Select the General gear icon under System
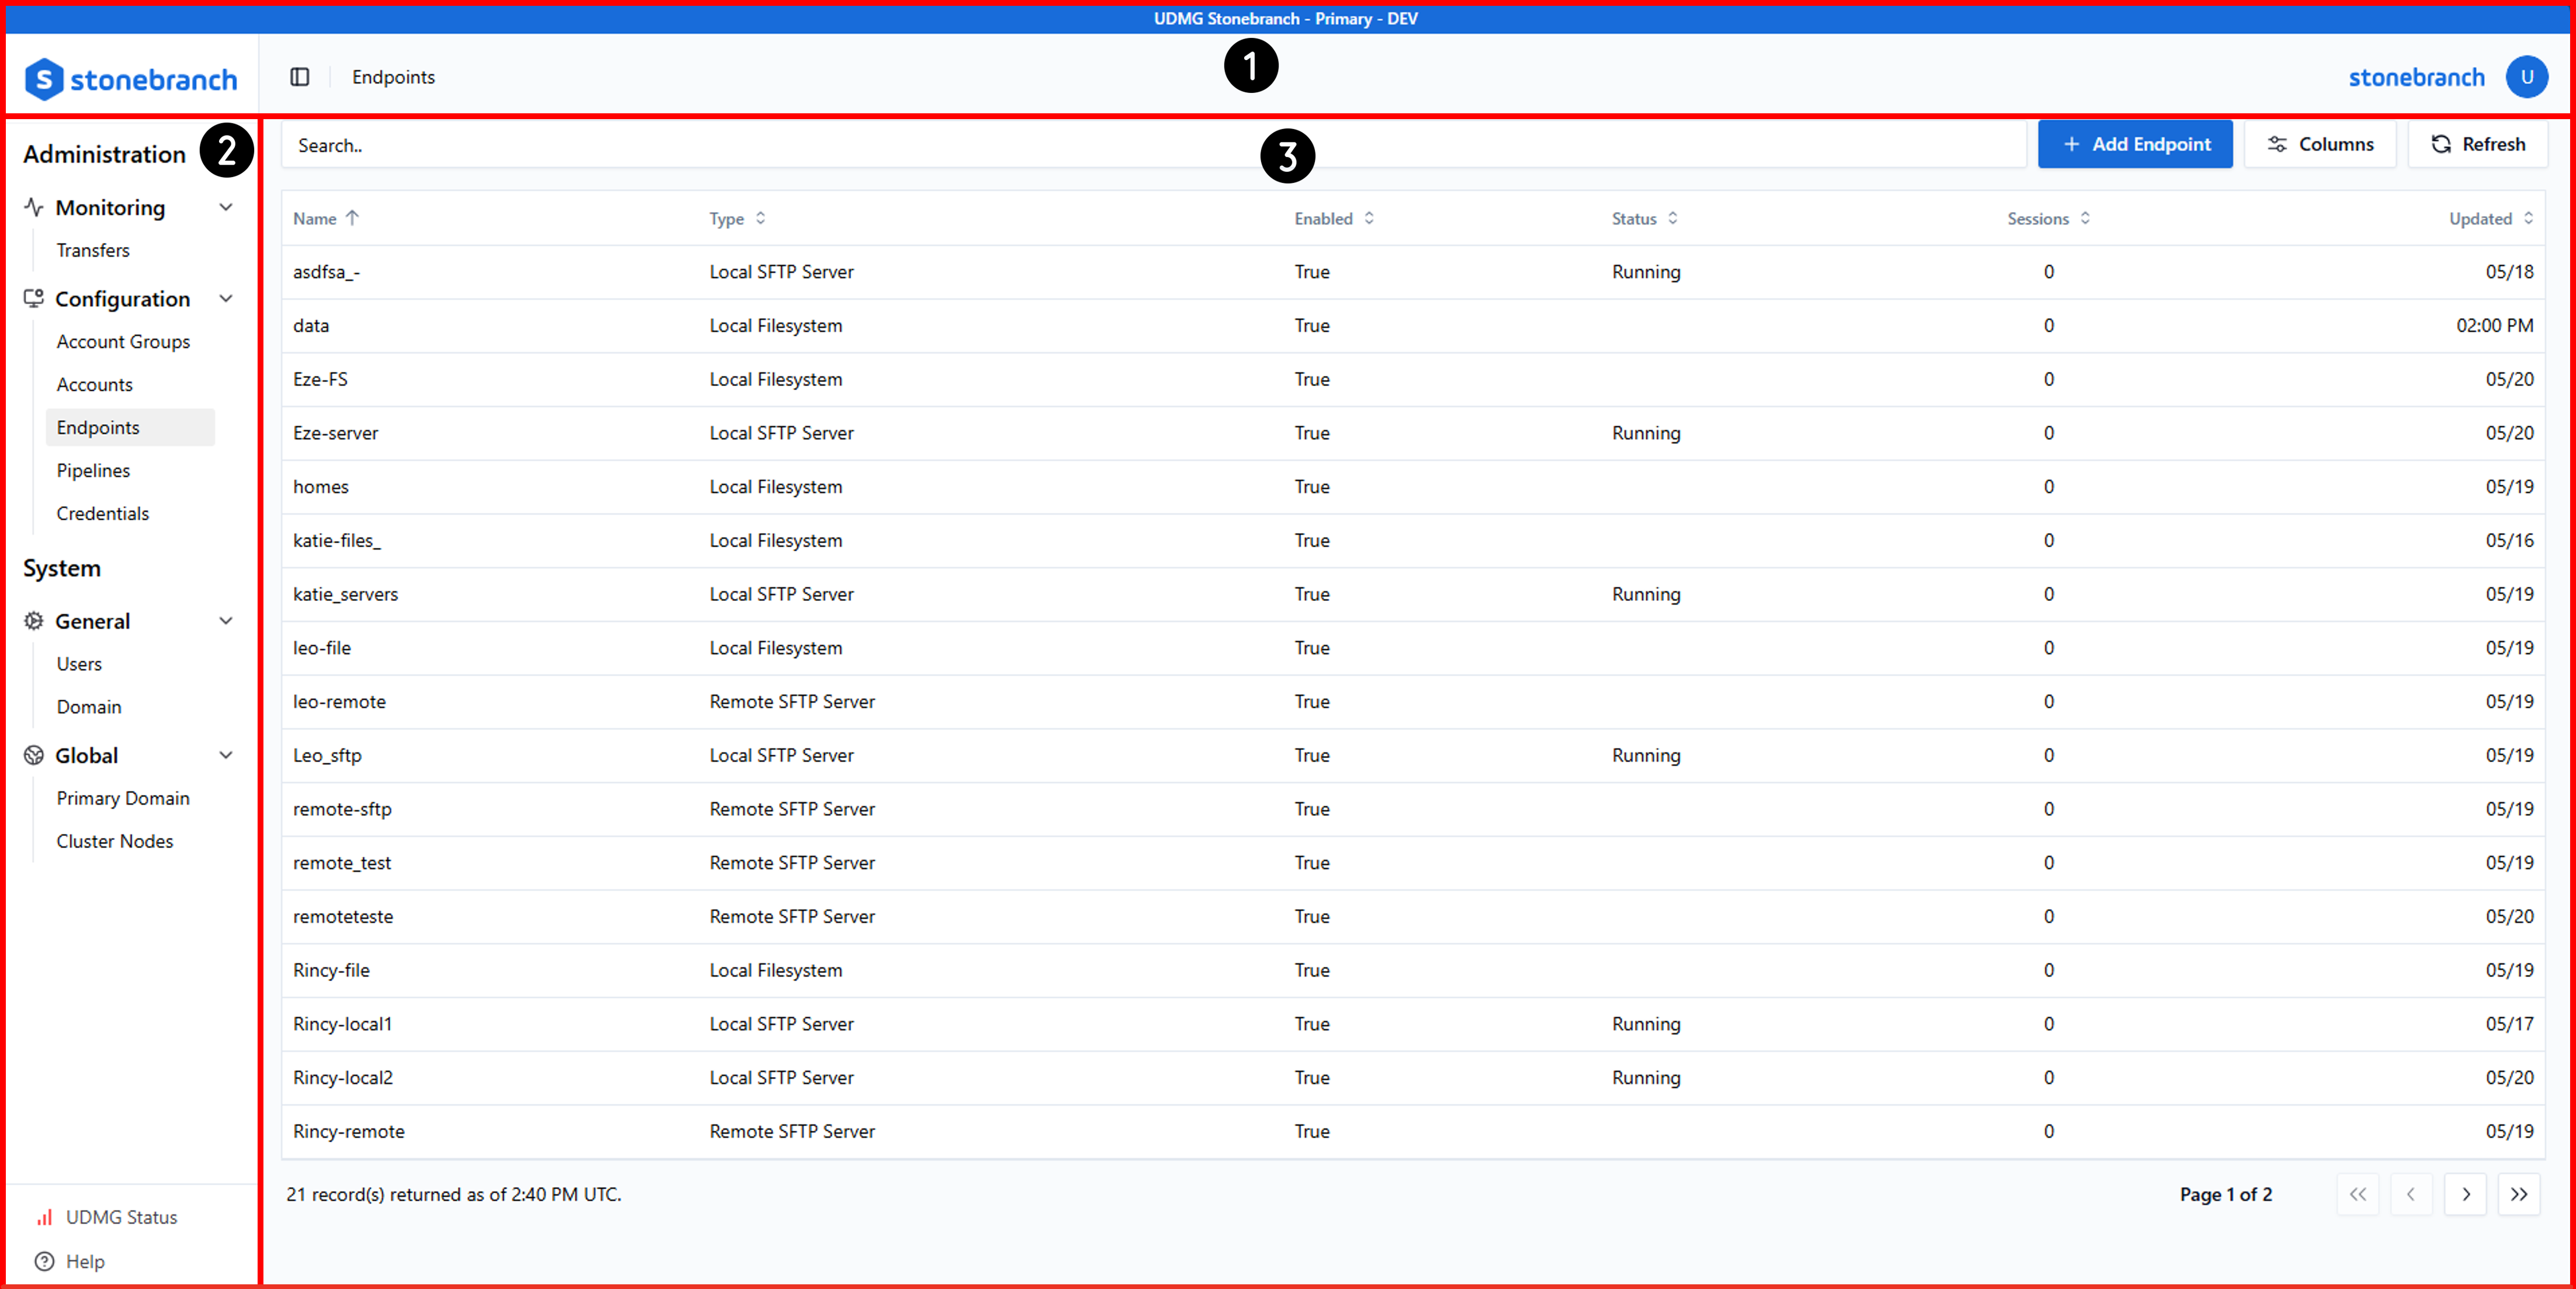Image resolution: width=2576 pixels, height=1289 pixels. (33, 620)
